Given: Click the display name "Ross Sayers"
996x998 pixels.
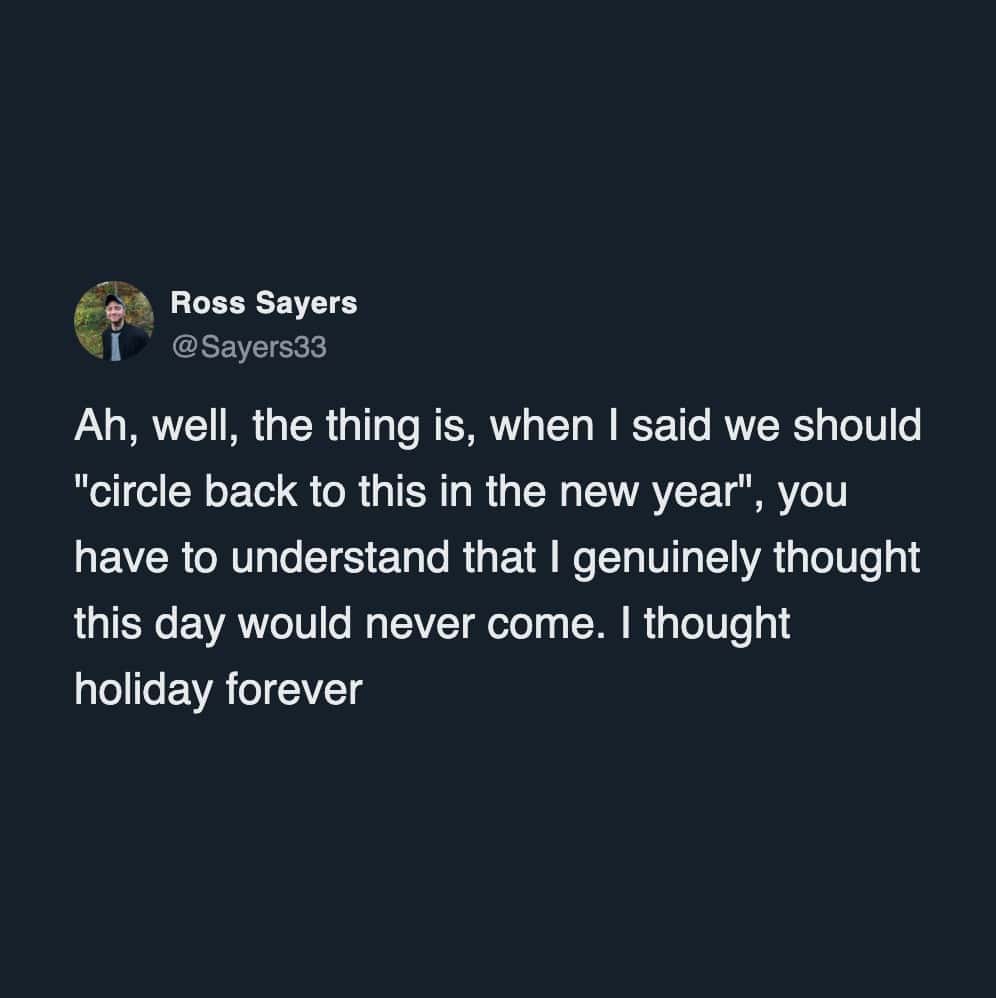Looking at the screenshot, I should coord(264,303).
